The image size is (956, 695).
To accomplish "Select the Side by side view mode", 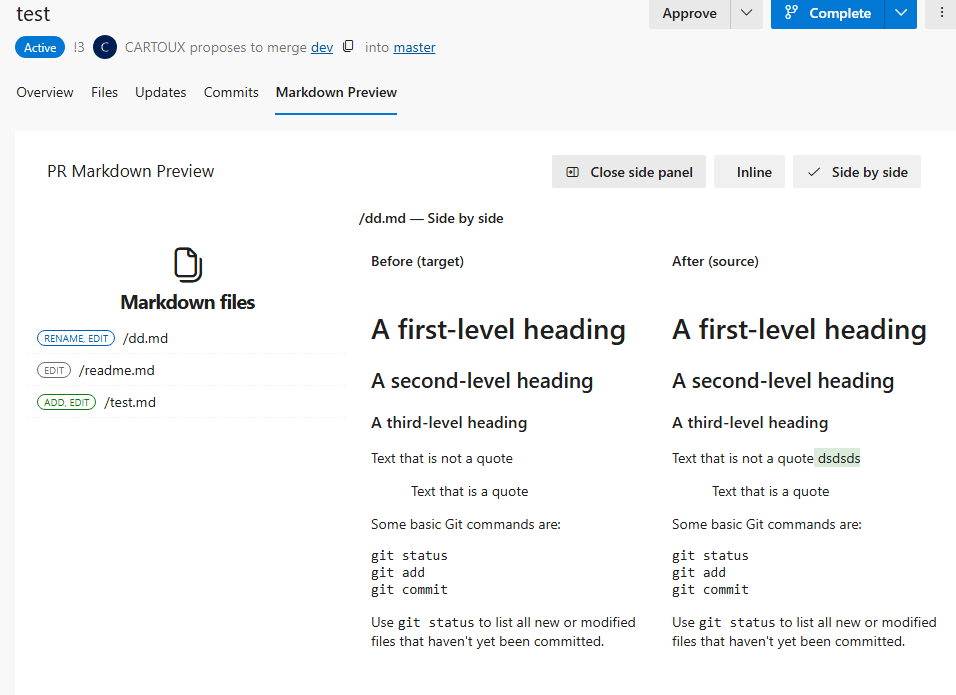I will (857, 172).
